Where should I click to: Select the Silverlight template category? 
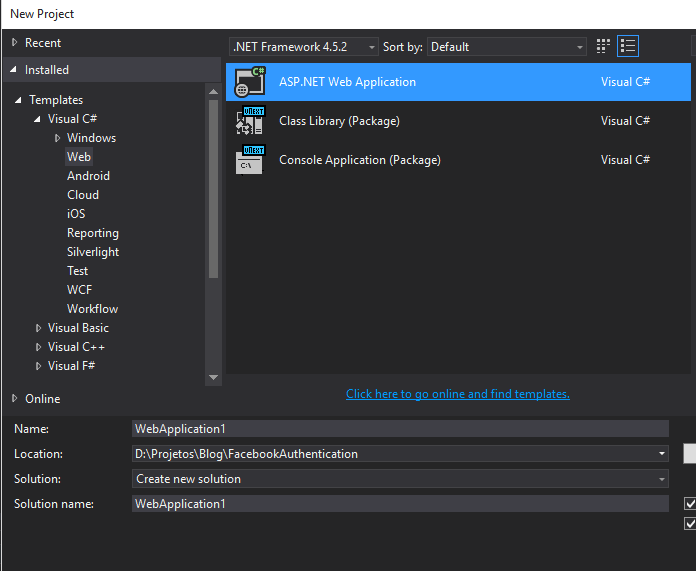[93, 252]
